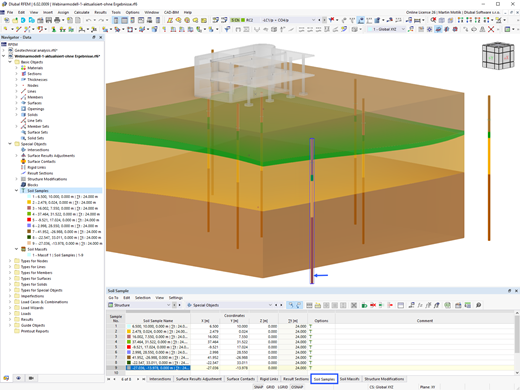Click the Soil Samples tree icon in navigator
This screenshot has height=390, width=520.
(23, 191)
